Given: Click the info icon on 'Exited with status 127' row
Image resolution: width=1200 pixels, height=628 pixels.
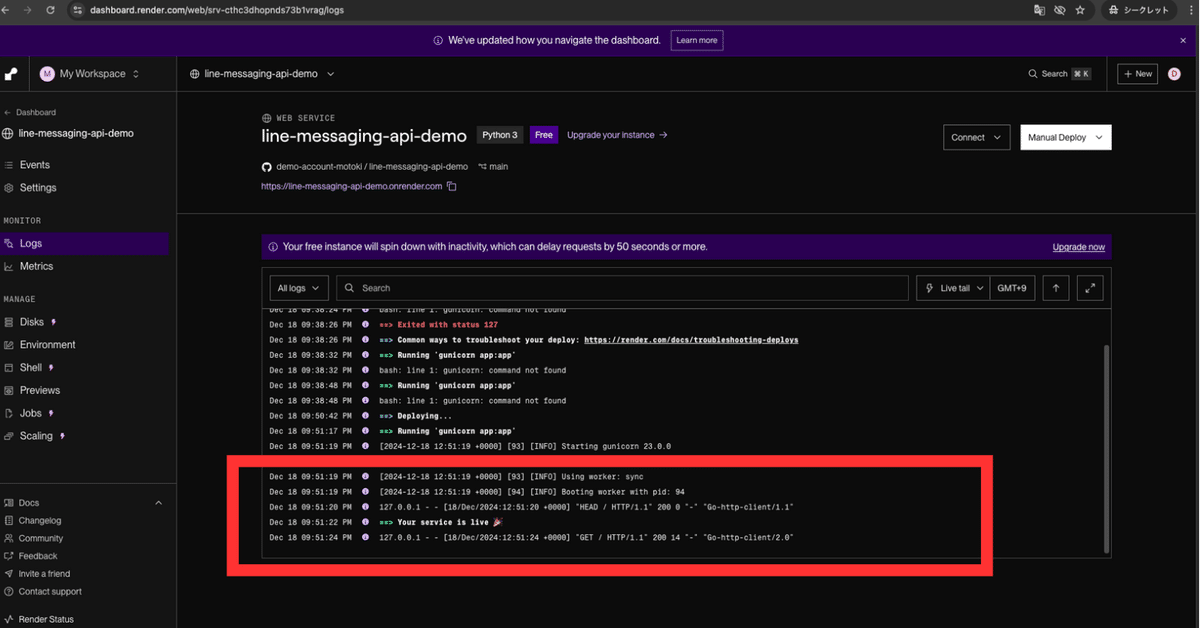Looking at the screenshot, I should coord(365,325).
